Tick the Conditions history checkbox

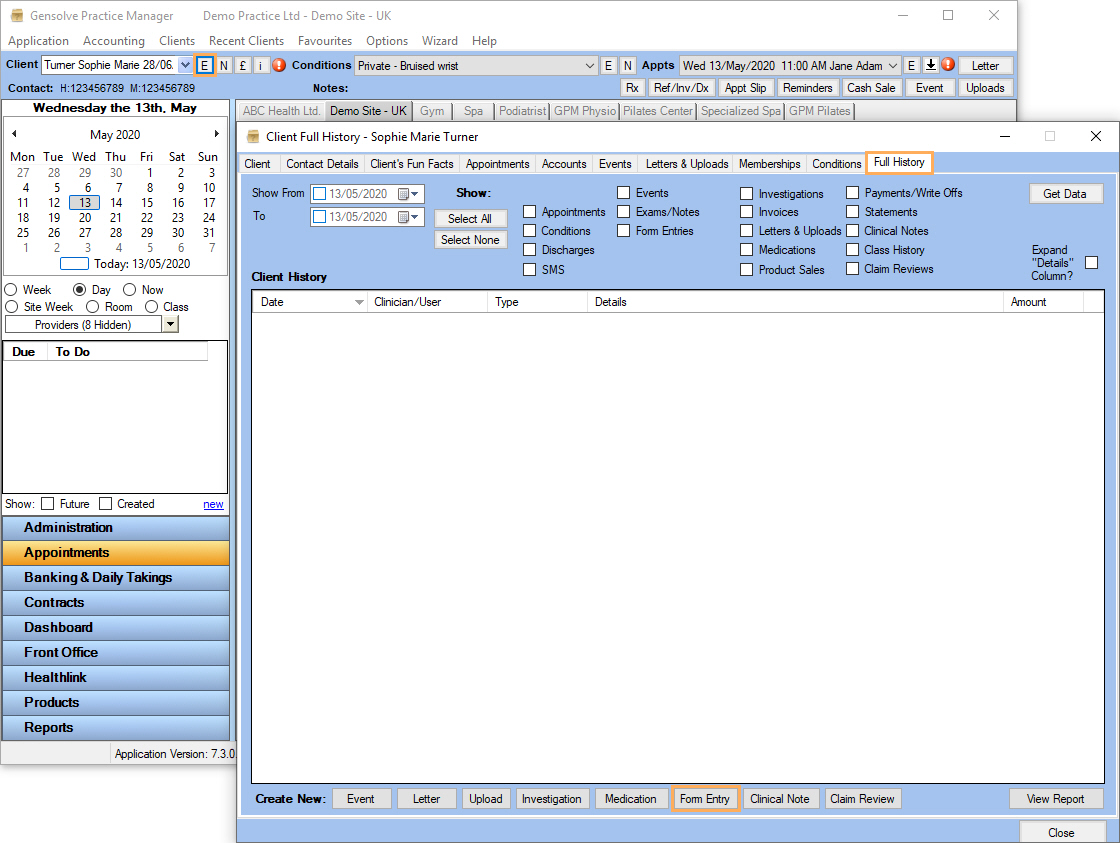point(529,231)
